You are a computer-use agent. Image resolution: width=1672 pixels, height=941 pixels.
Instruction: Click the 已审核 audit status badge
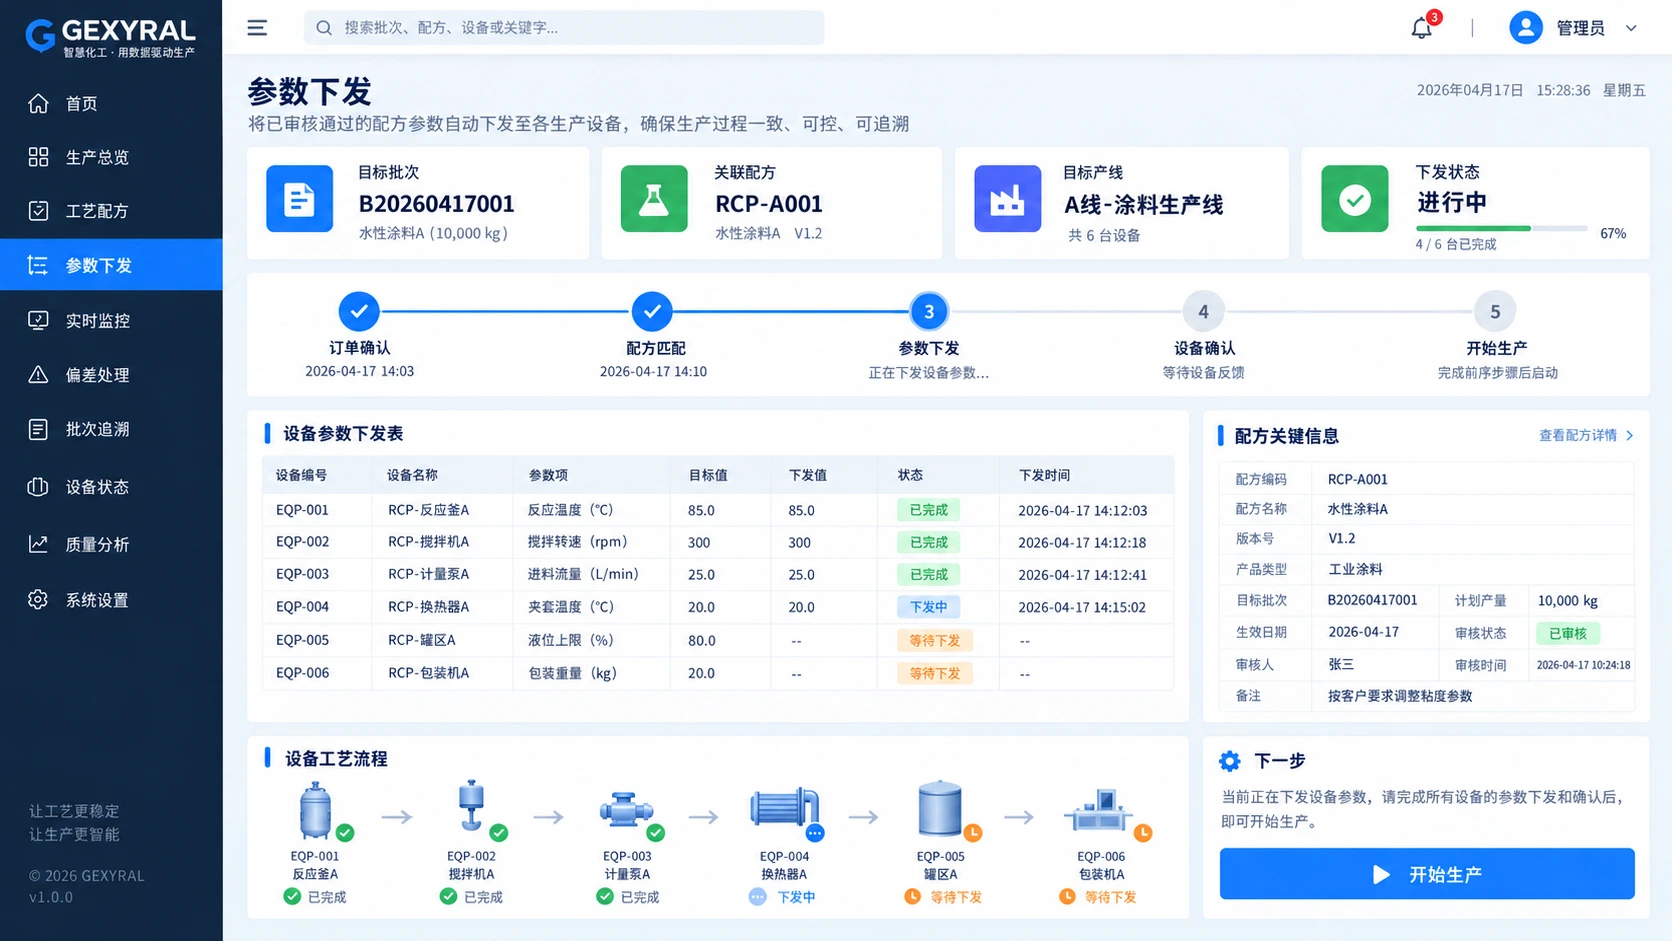point(1567,633)
